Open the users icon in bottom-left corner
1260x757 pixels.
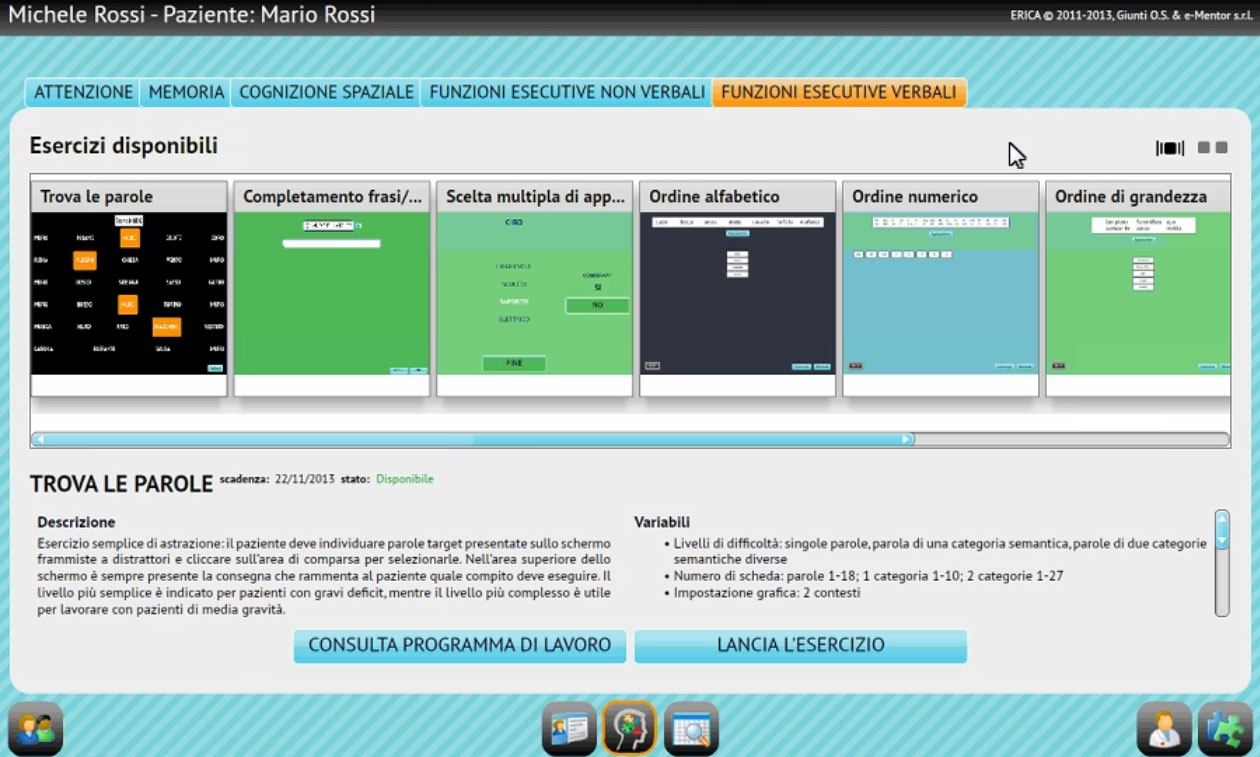(36, 728)
